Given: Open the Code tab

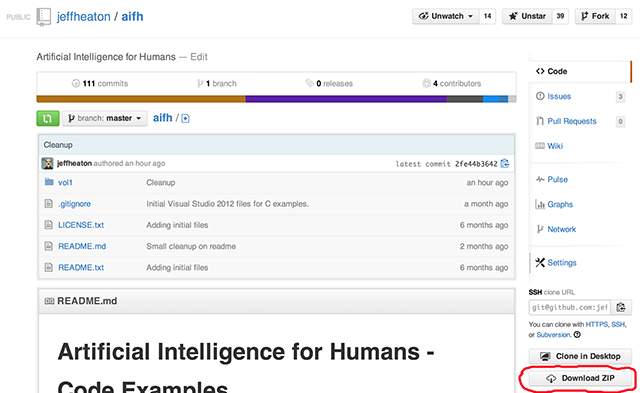Looking at the screenshot, I should coord(557,71).
